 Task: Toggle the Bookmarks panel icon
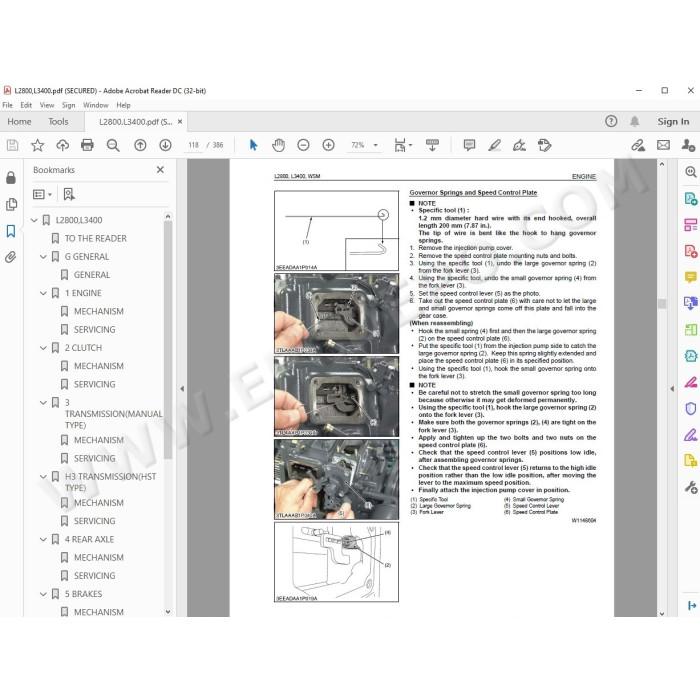click(11, 231)
